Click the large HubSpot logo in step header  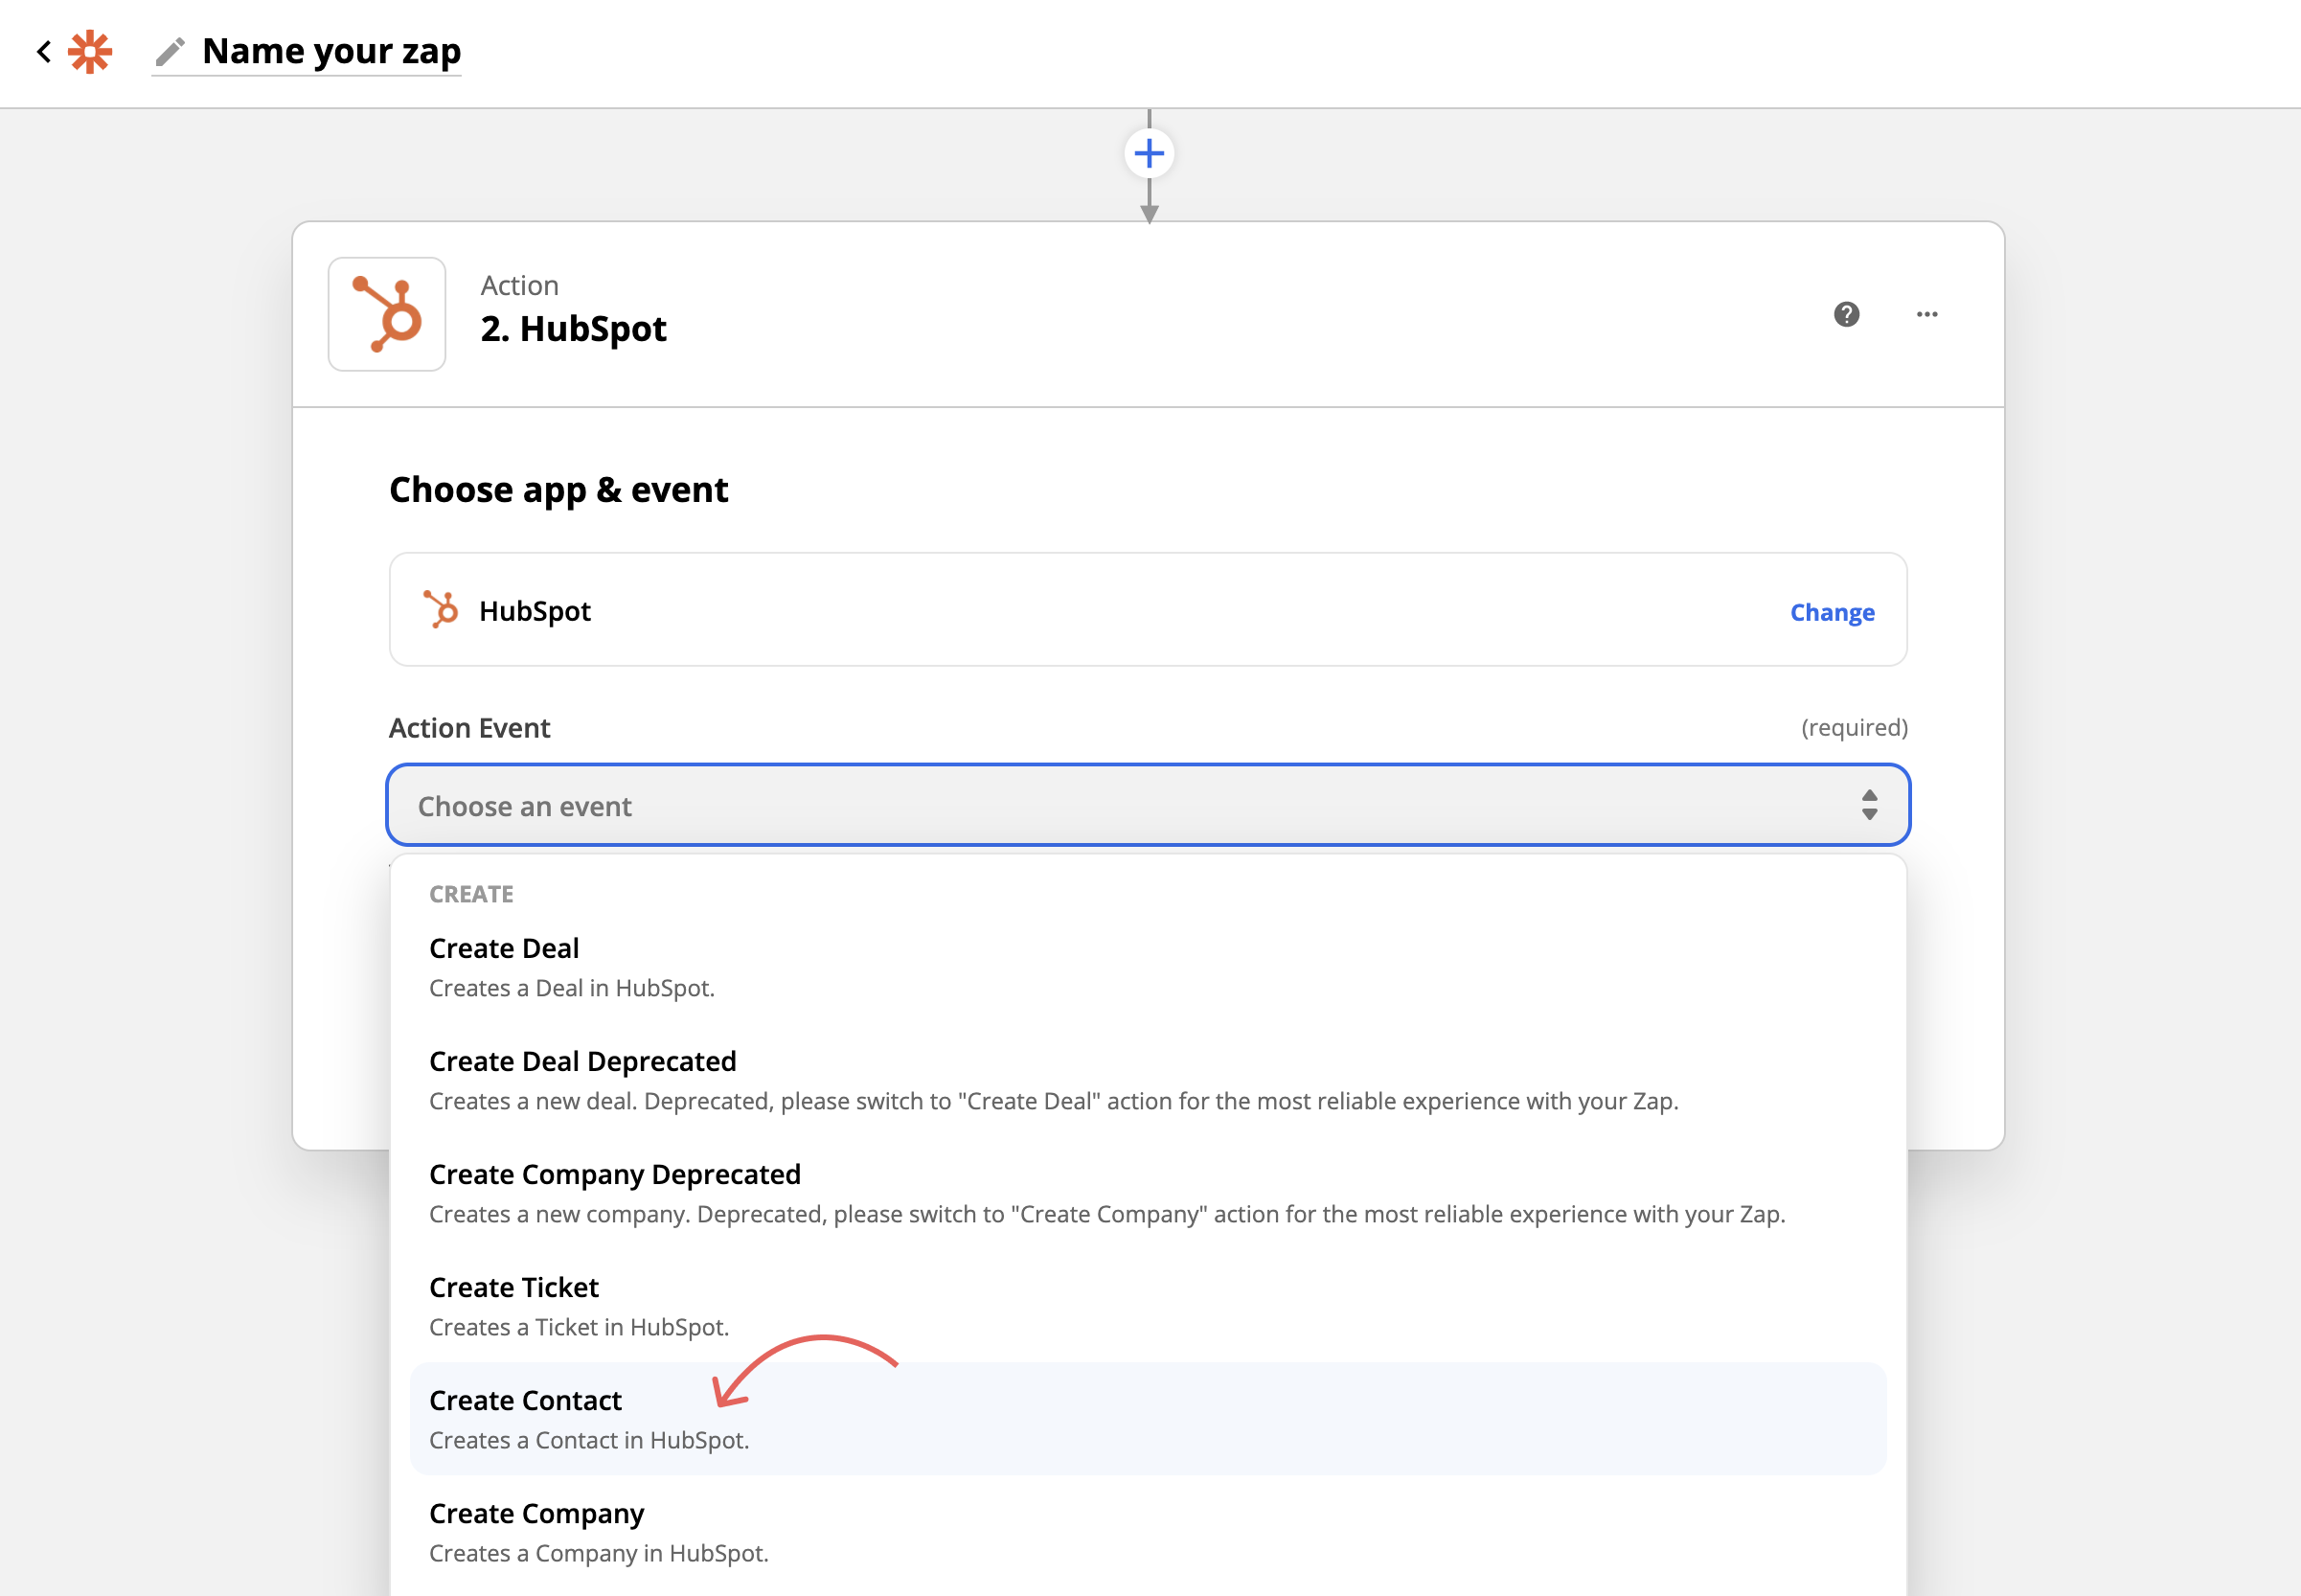[x=387, y=314]
